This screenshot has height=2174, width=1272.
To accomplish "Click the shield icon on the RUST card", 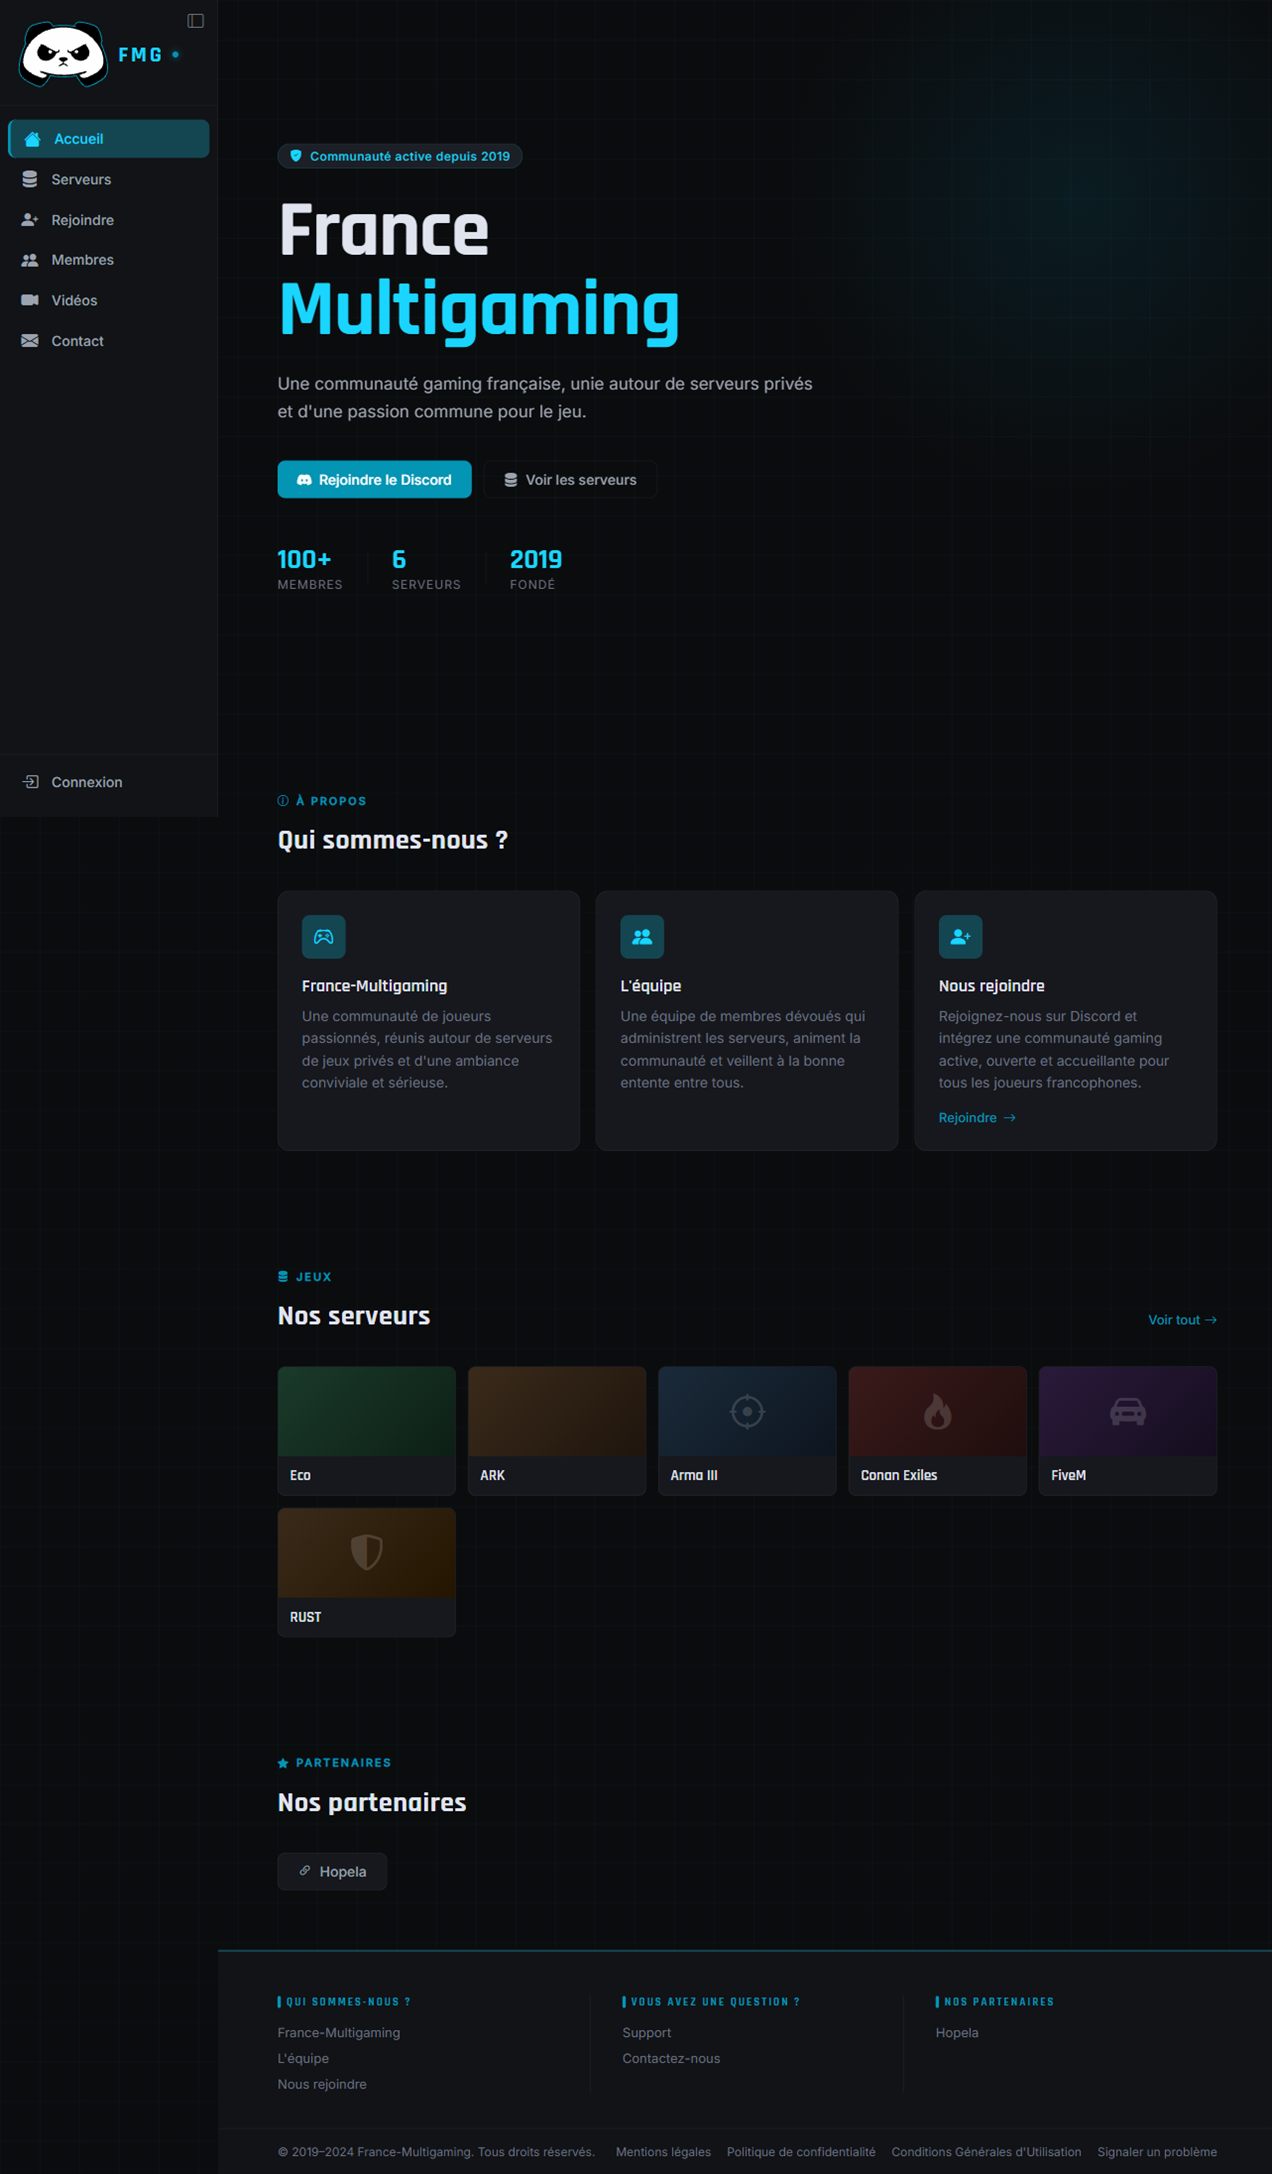I will (367, 1553).
